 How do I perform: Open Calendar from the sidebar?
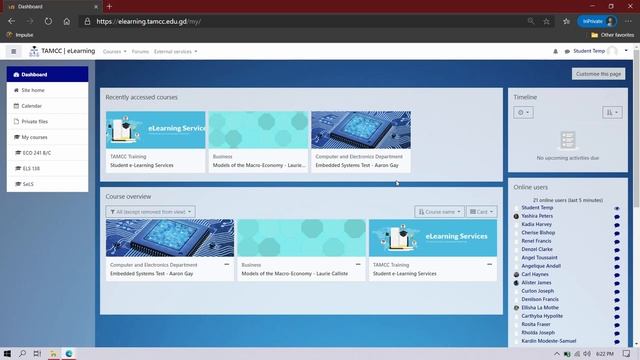pos(47,106)
